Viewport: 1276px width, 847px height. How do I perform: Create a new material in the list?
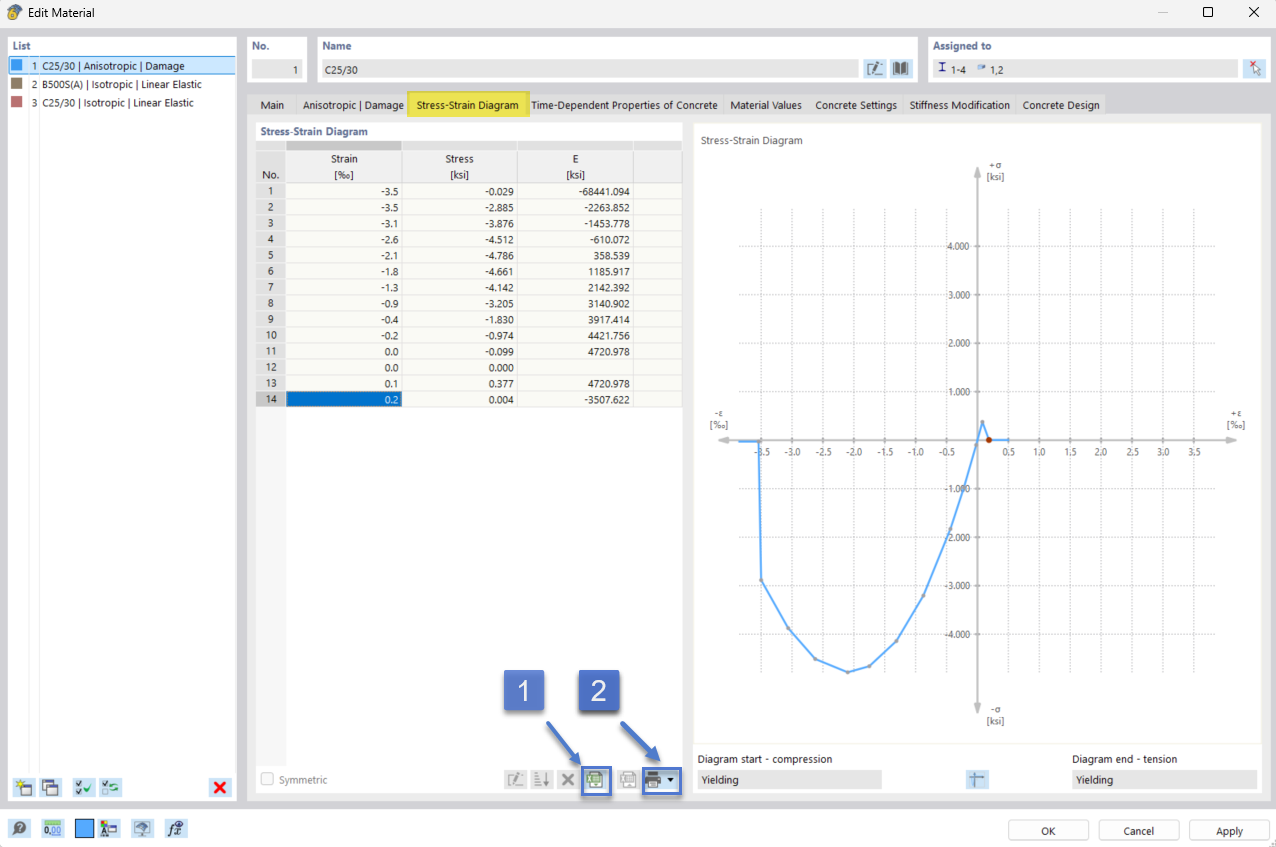click(23, 788)
